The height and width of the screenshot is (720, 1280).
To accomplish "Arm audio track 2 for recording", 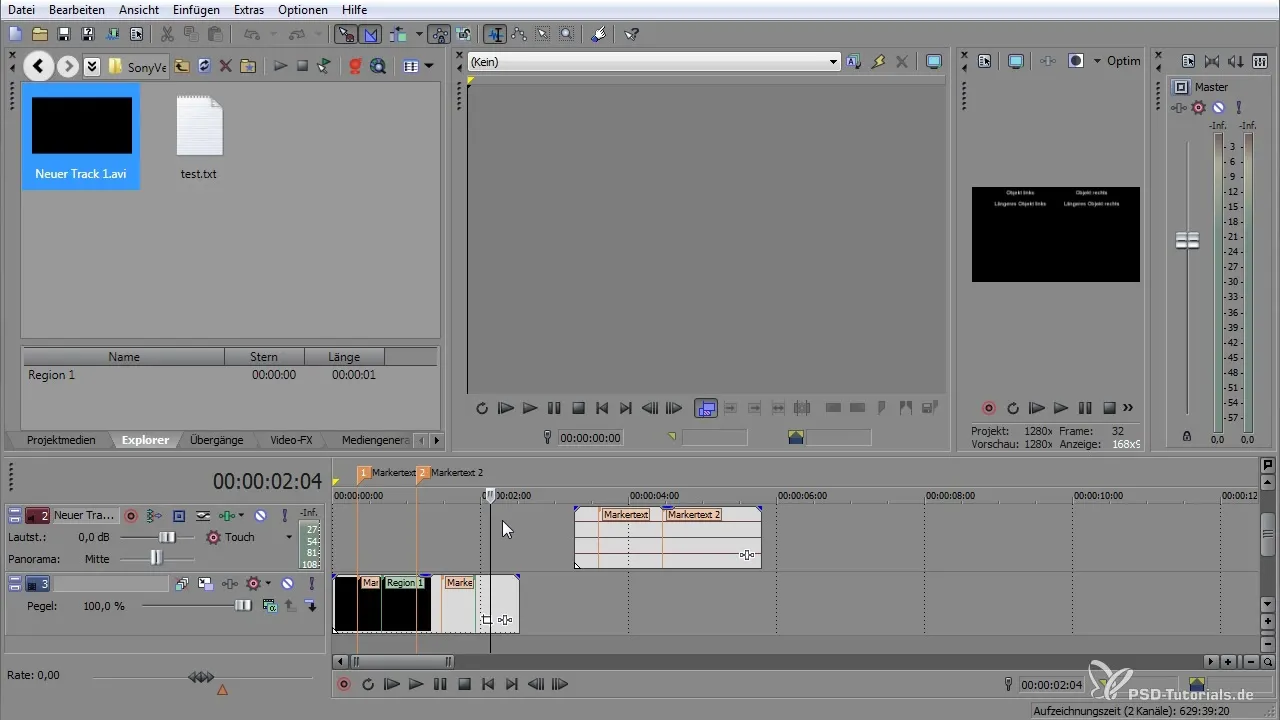I will point(131,516).
